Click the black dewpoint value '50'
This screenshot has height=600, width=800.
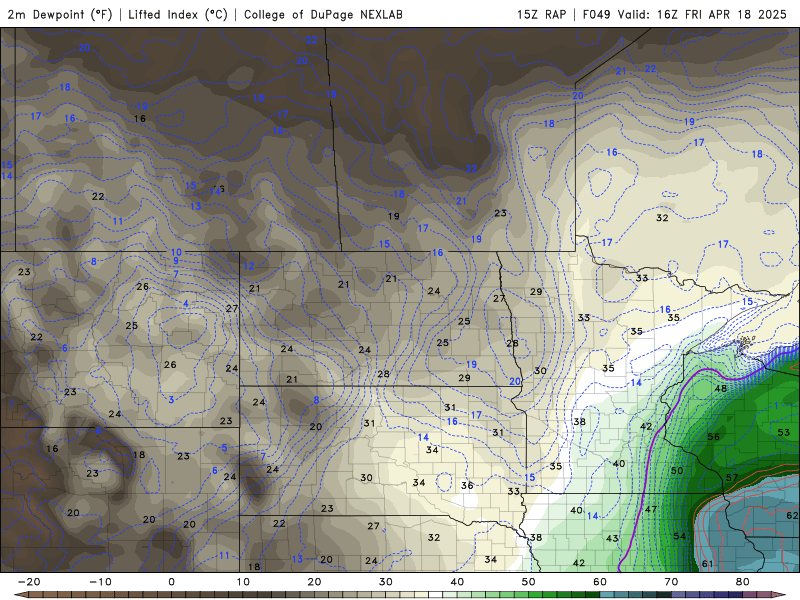pos(677,470)
